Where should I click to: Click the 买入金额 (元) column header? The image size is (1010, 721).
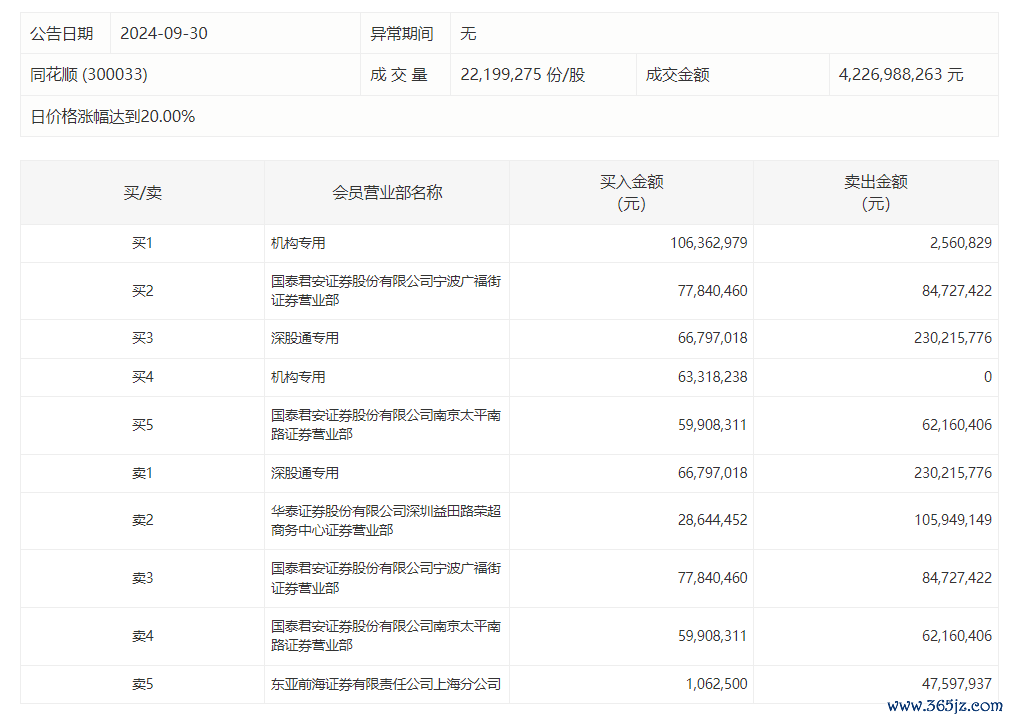coord(631,193)
